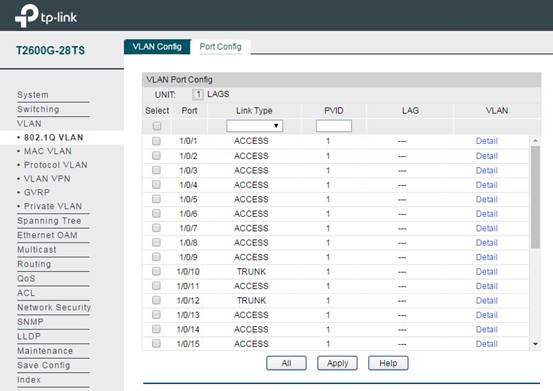Viewport: 553px width, 391px height.
Task: Select the checkbox for port 1/0/14
Action: coord(156,329)
